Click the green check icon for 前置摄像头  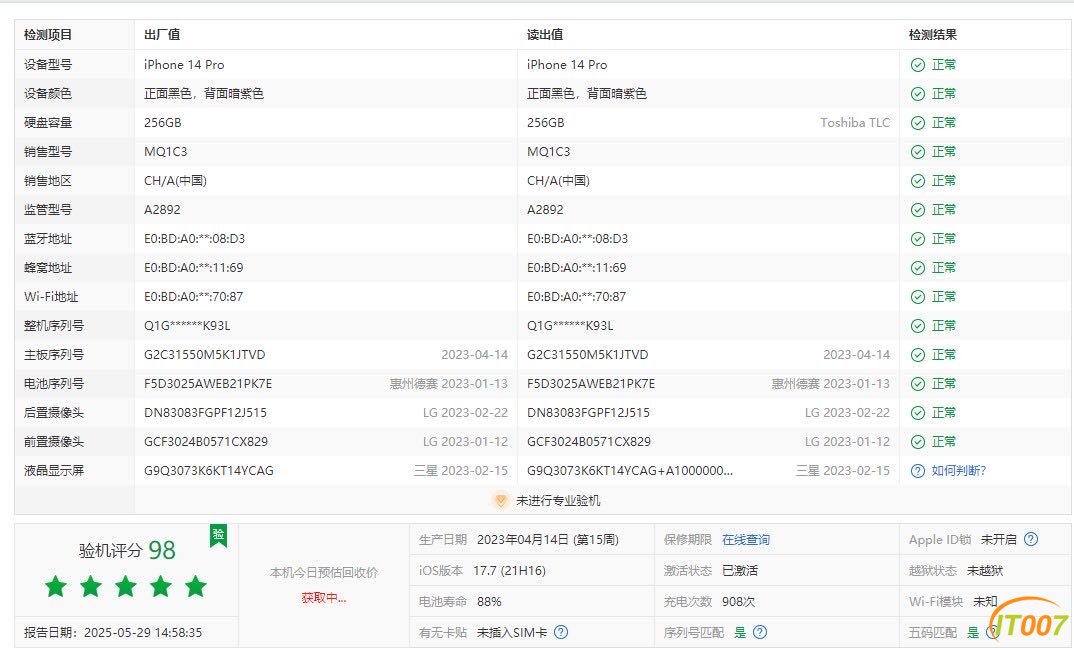pyautogui.click(x=918, y=442)
